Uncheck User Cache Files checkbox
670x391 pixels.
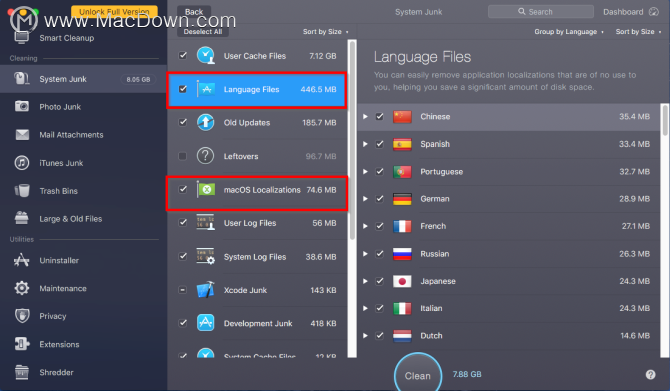click(x=183, y=55)
